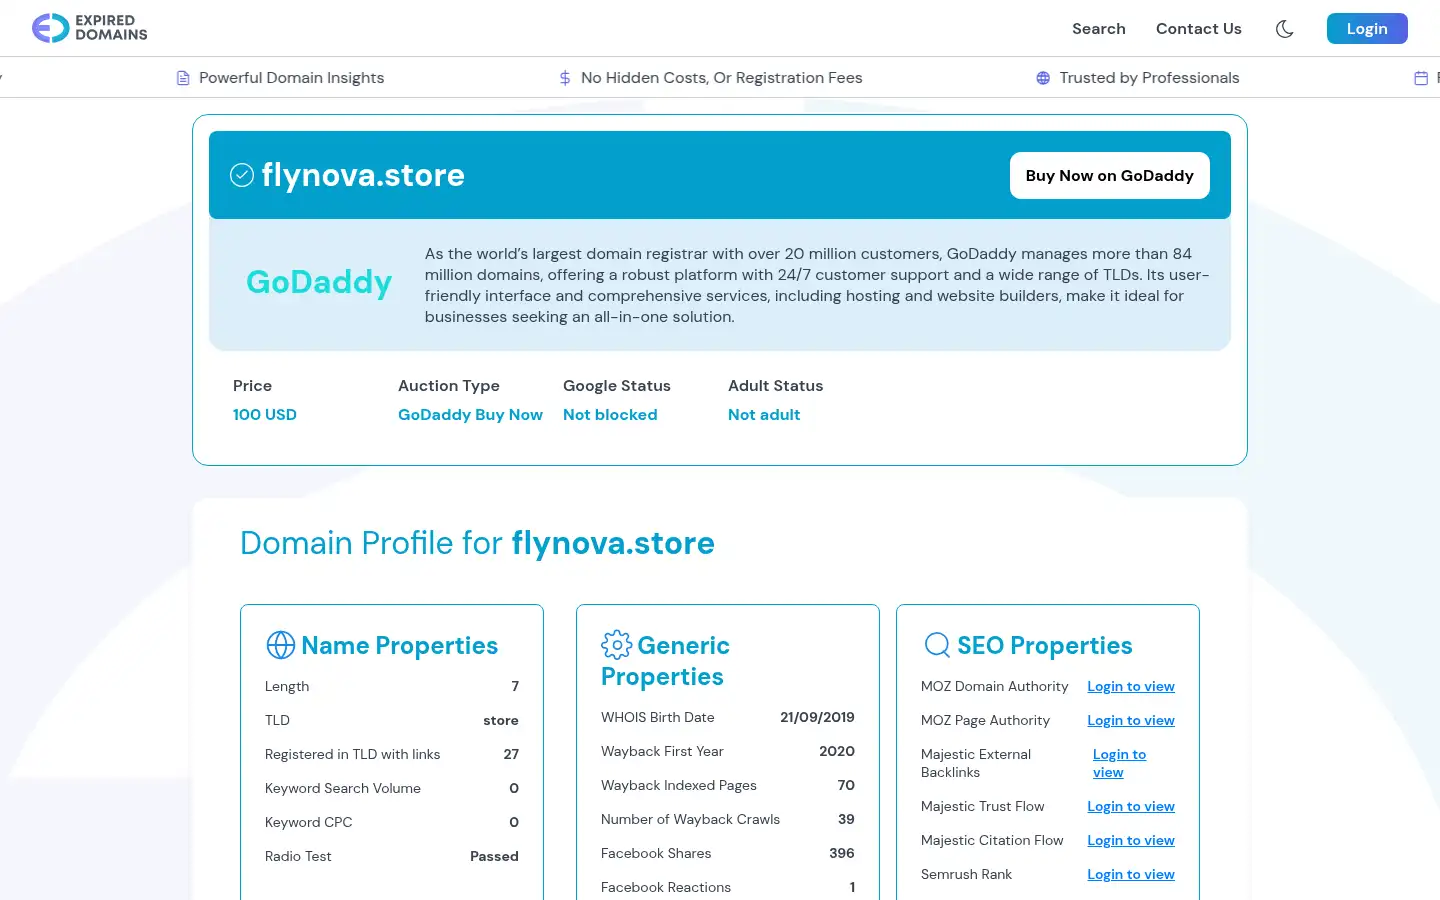1440x900 pixels.
Task: Click the GoDaddy description paragraph
Action: (817, 285)
